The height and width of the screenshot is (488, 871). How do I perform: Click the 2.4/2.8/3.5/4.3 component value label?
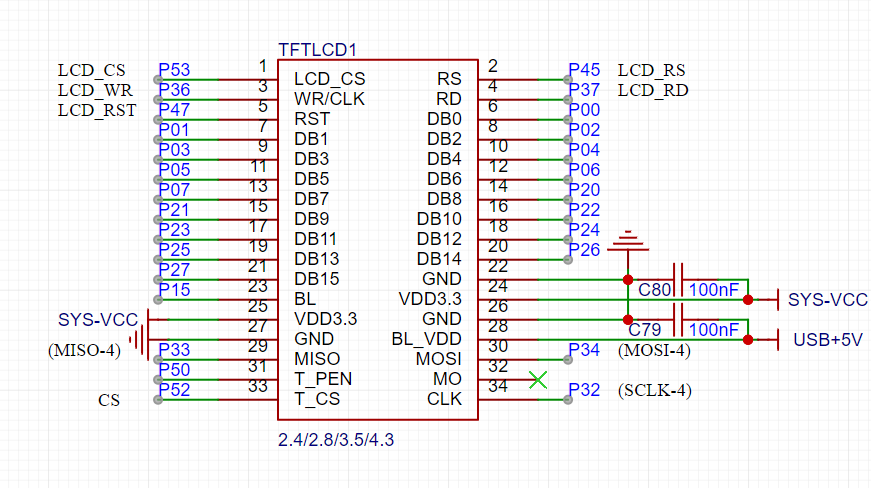click(x=336, y=440)
